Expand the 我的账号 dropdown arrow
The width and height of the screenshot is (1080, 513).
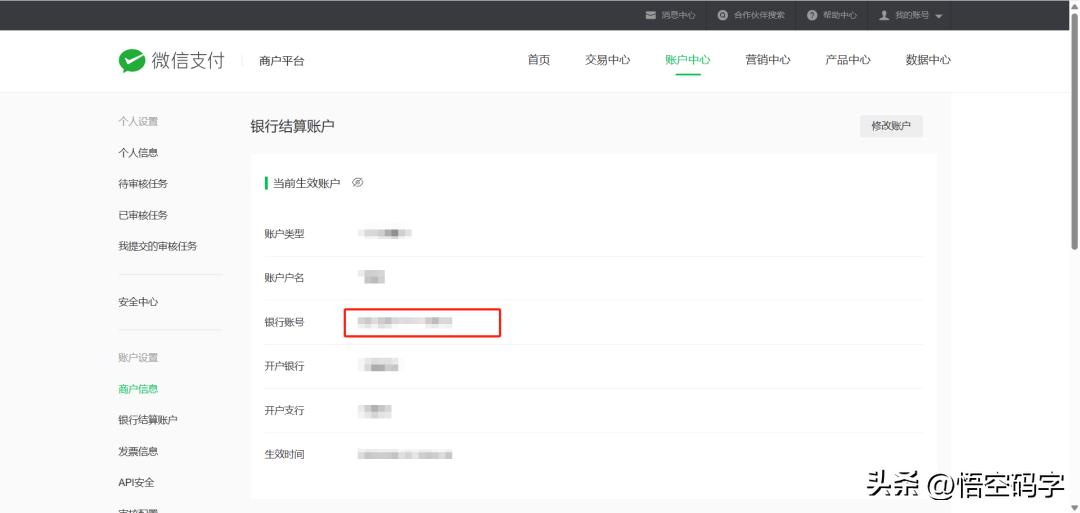(x=939, y=16)
